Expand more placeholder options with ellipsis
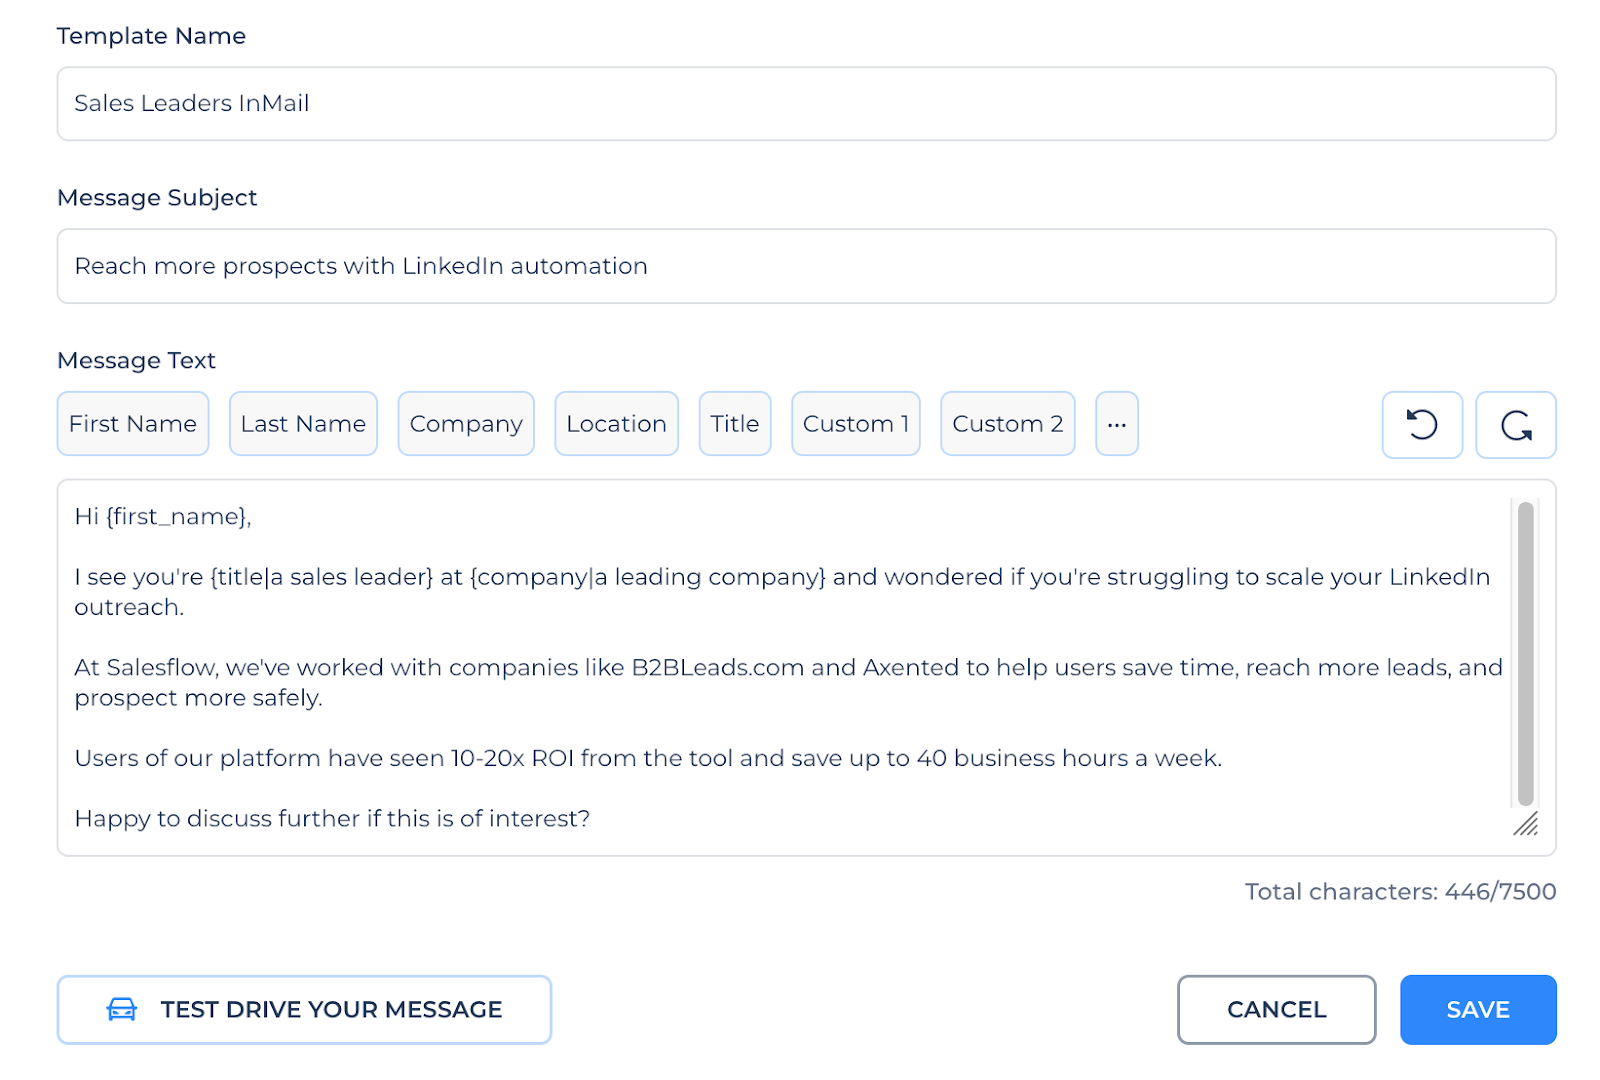The image size is (1600, 1080). pyautogui.click(x=1116, y=424)
